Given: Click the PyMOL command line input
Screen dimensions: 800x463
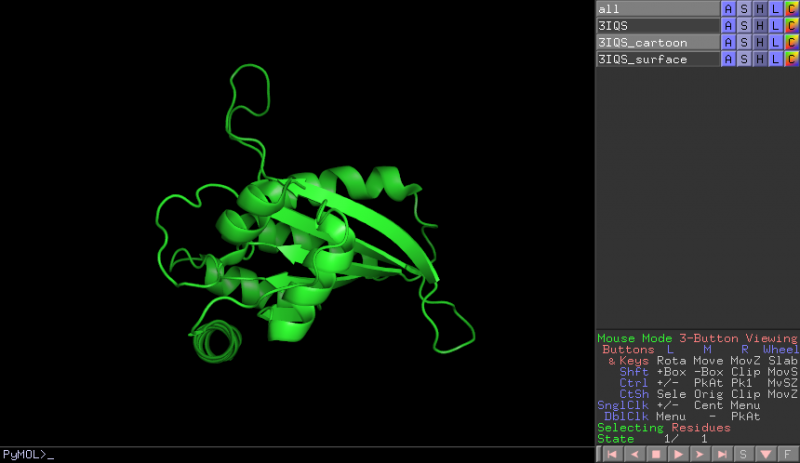Looking at the screenshot, I should (300, 454).
